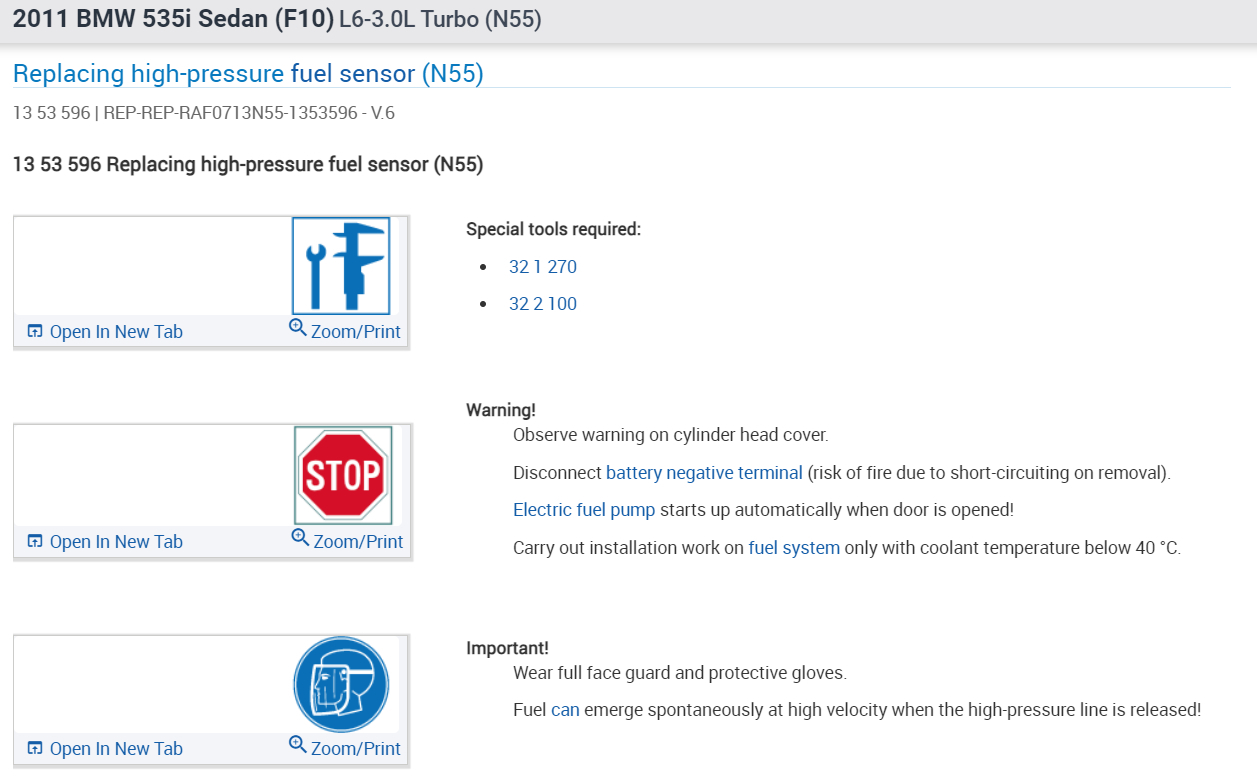Click the Replacing high-pressure fuel sensor title link
1257x781 pixels.
pyautogui.click(x=248, y=74)
